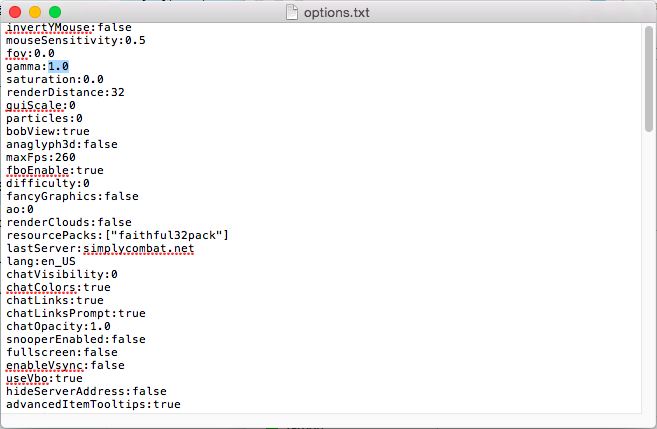Click the vertical scrollbar thumb
Viewport: 657px width, 429px height.
(650, 90)
